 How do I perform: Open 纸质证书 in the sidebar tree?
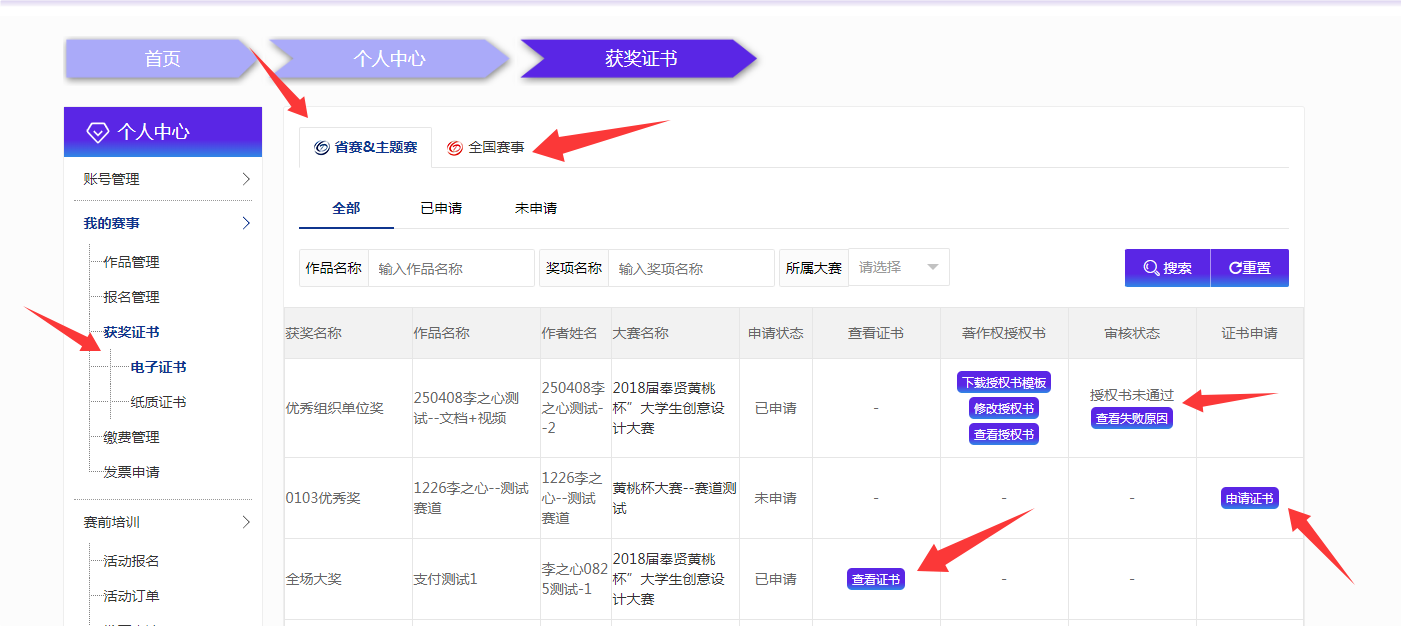click(158, 402)
